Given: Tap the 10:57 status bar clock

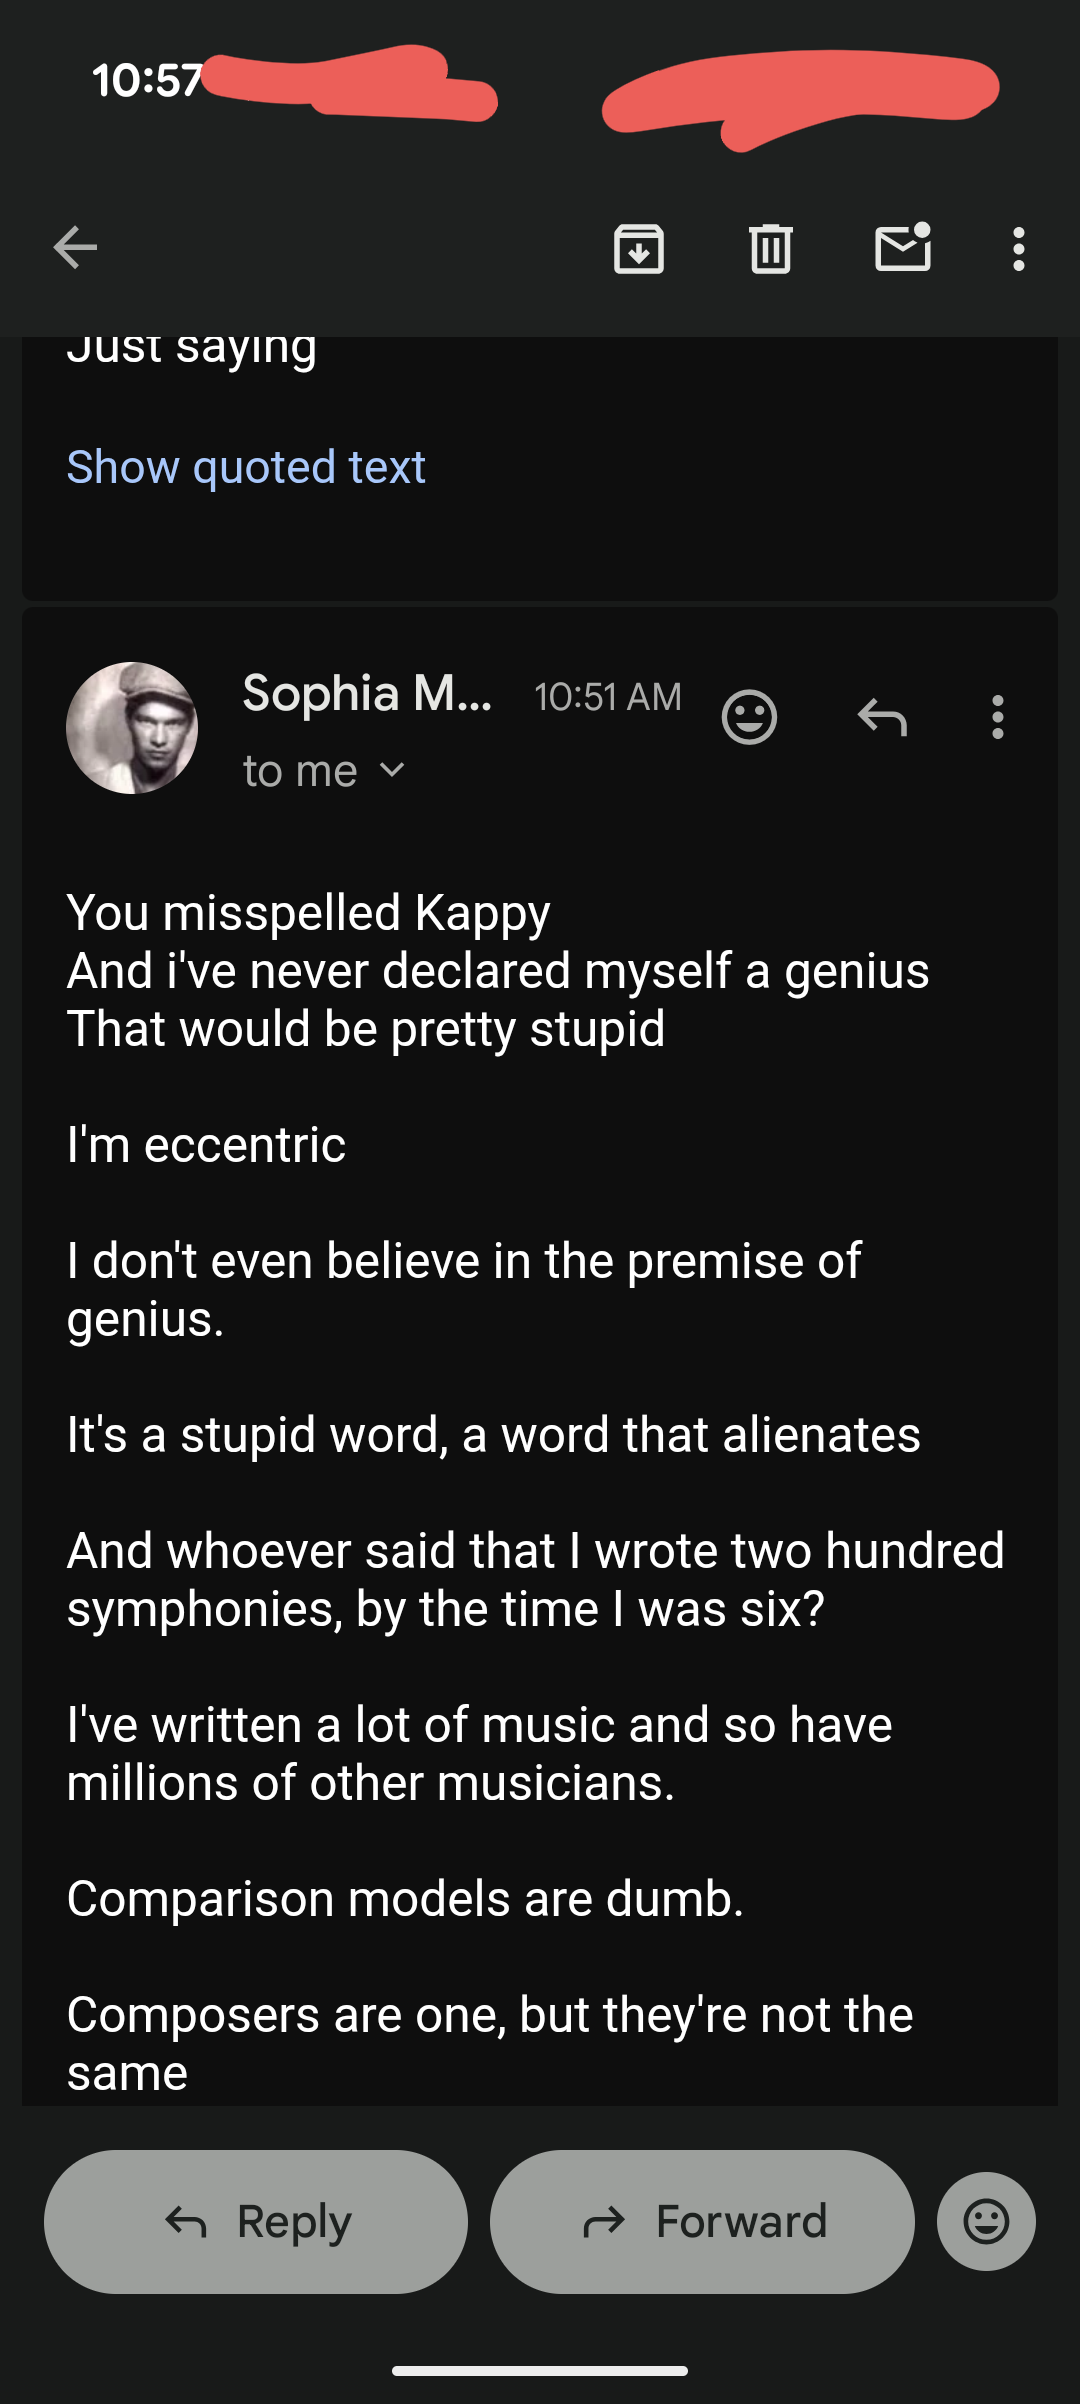Looking at the screenshot, I should click(x=147, y=81).
